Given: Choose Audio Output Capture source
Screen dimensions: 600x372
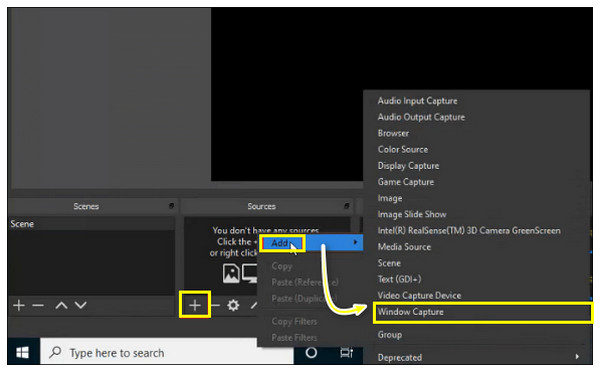Looking at the screenshot, I should 421,117.
